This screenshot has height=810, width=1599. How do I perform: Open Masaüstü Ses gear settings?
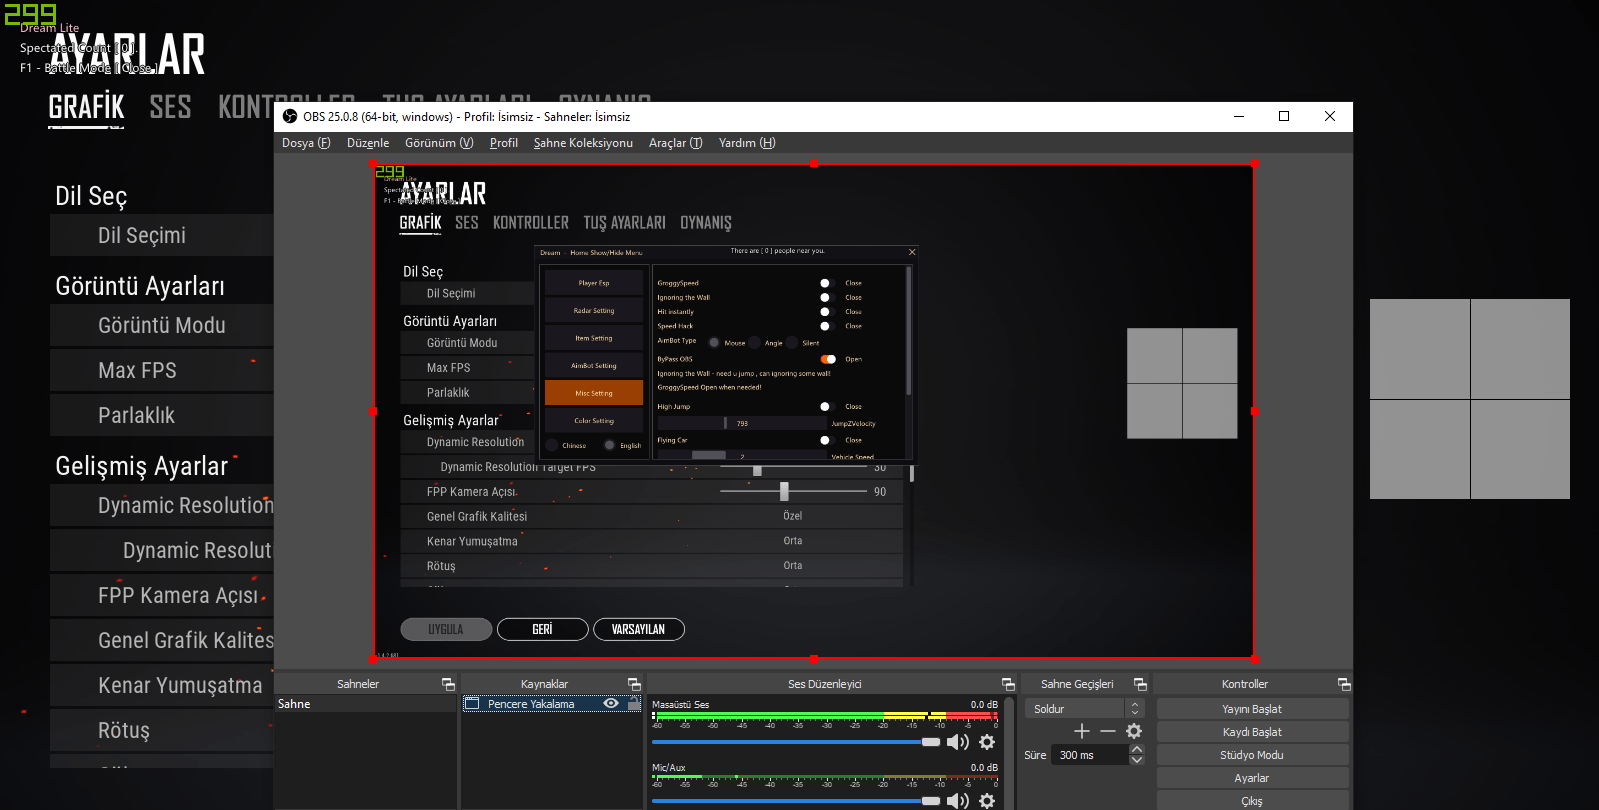pyautogui.click(x=987, y=742)
